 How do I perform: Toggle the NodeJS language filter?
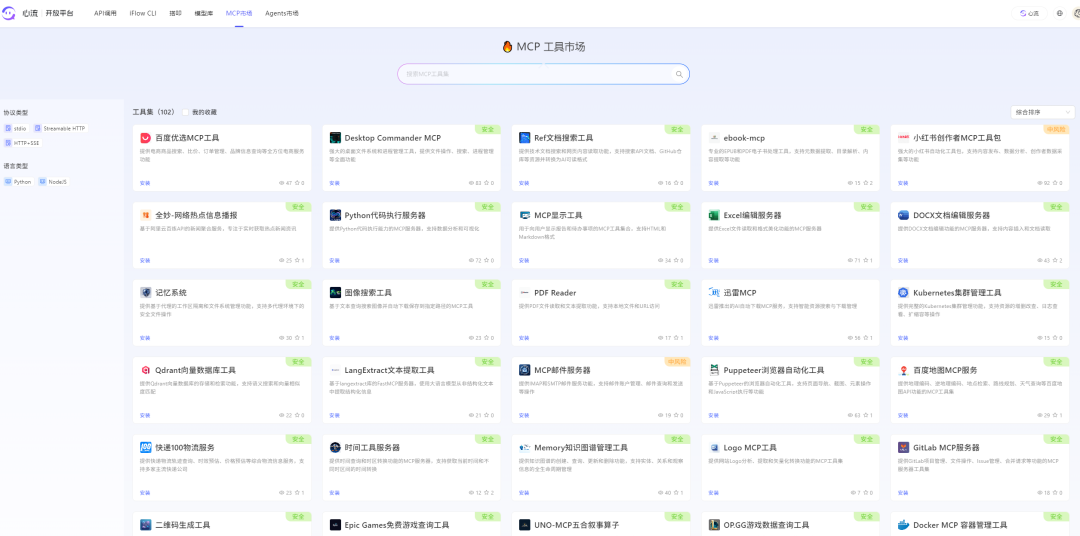click(x=54, y=182)
